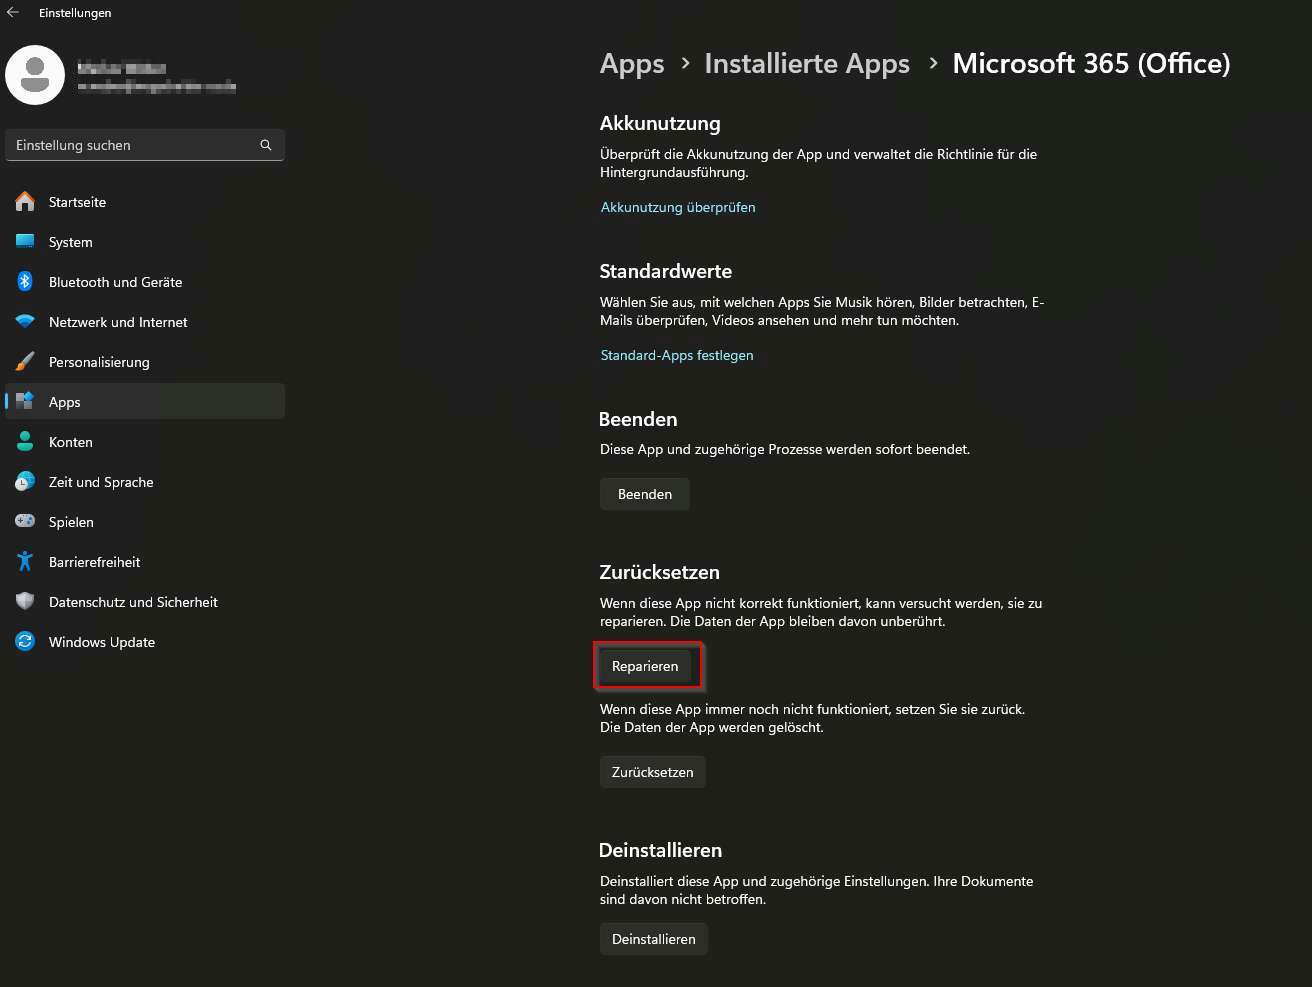The height and width of the screenshot is (987, 1312).
Task: Click the Installierte Apps breadcrumb
Action: click(x=807, y=64)
